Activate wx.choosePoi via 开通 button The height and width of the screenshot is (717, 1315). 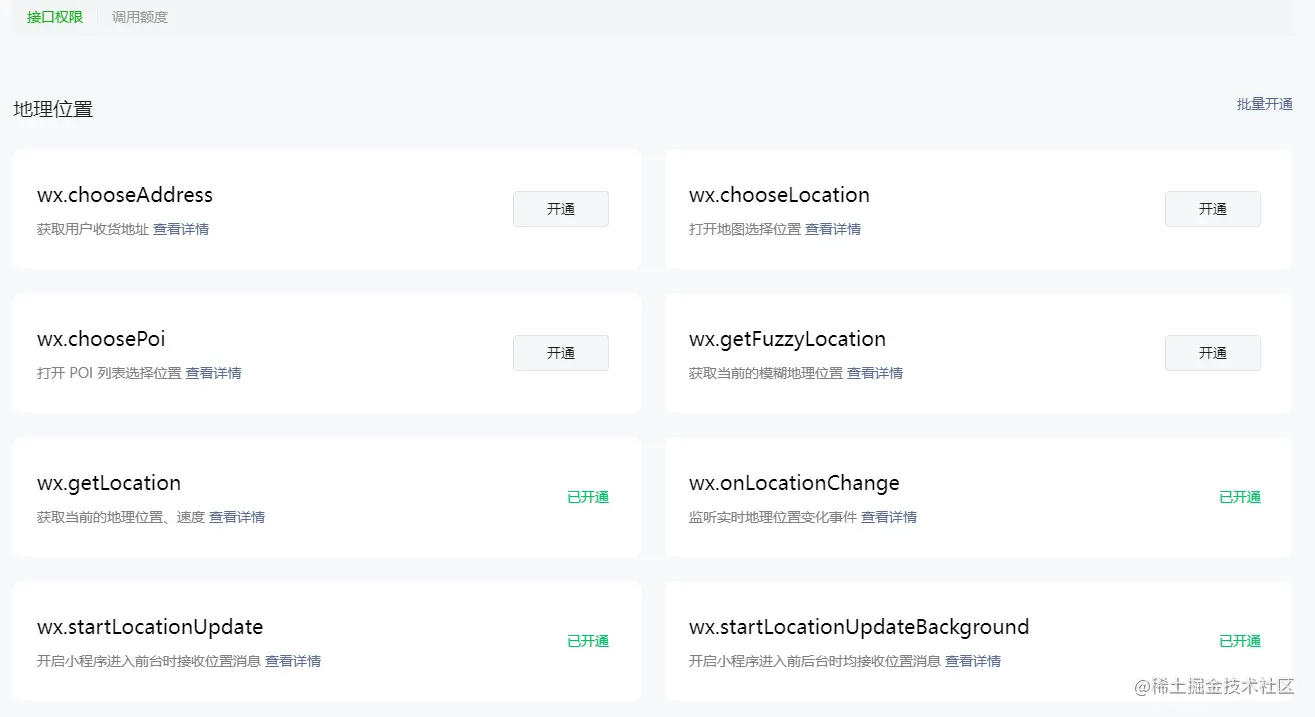pos(560,353)
